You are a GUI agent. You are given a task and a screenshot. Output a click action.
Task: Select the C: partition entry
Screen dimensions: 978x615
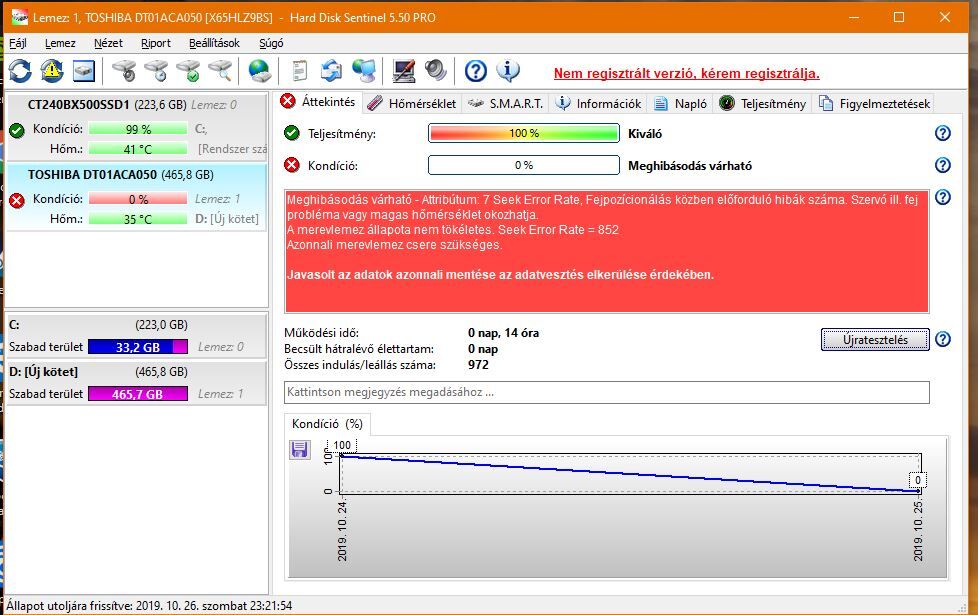click(x=136, y=336)
